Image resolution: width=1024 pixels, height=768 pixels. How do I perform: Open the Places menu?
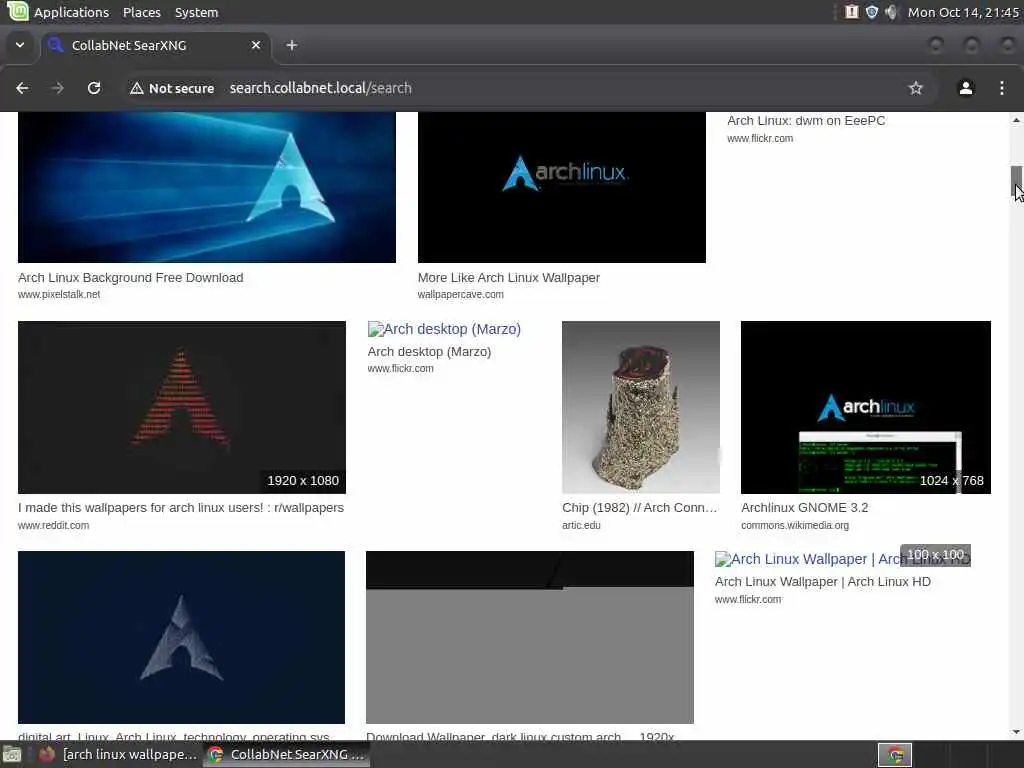(142, 12)
